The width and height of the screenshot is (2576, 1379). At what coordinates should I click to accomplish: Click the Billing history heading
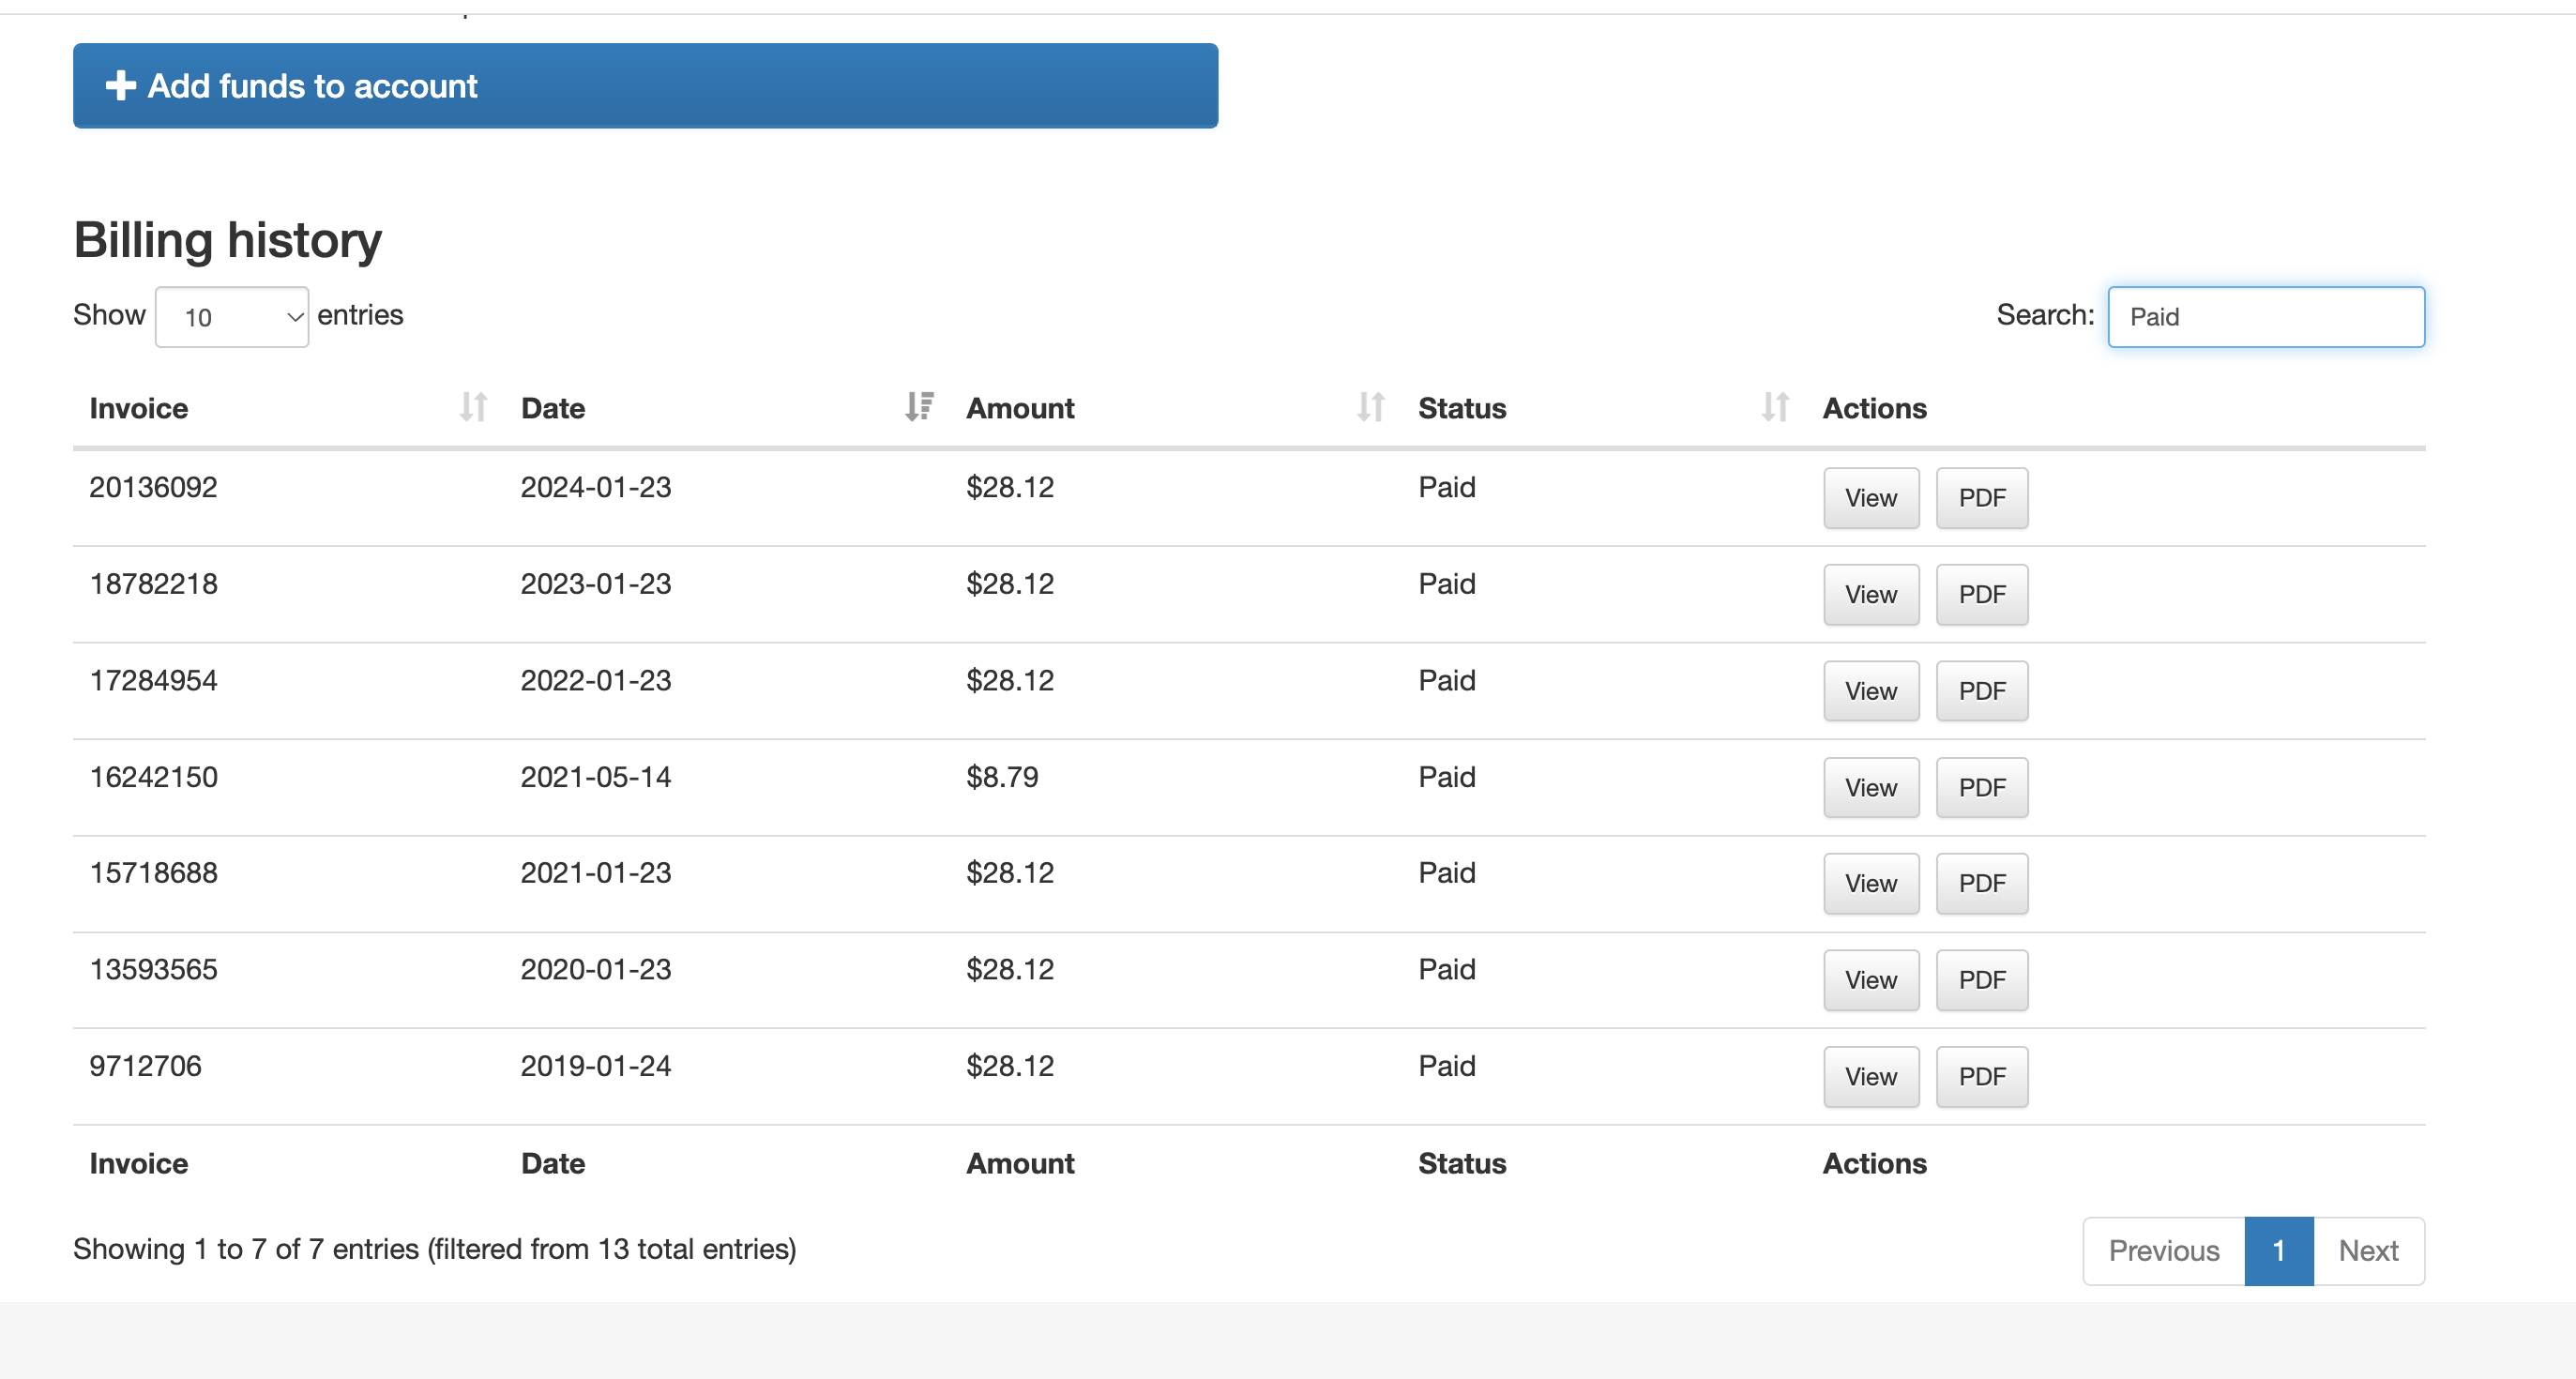(228, 241)
